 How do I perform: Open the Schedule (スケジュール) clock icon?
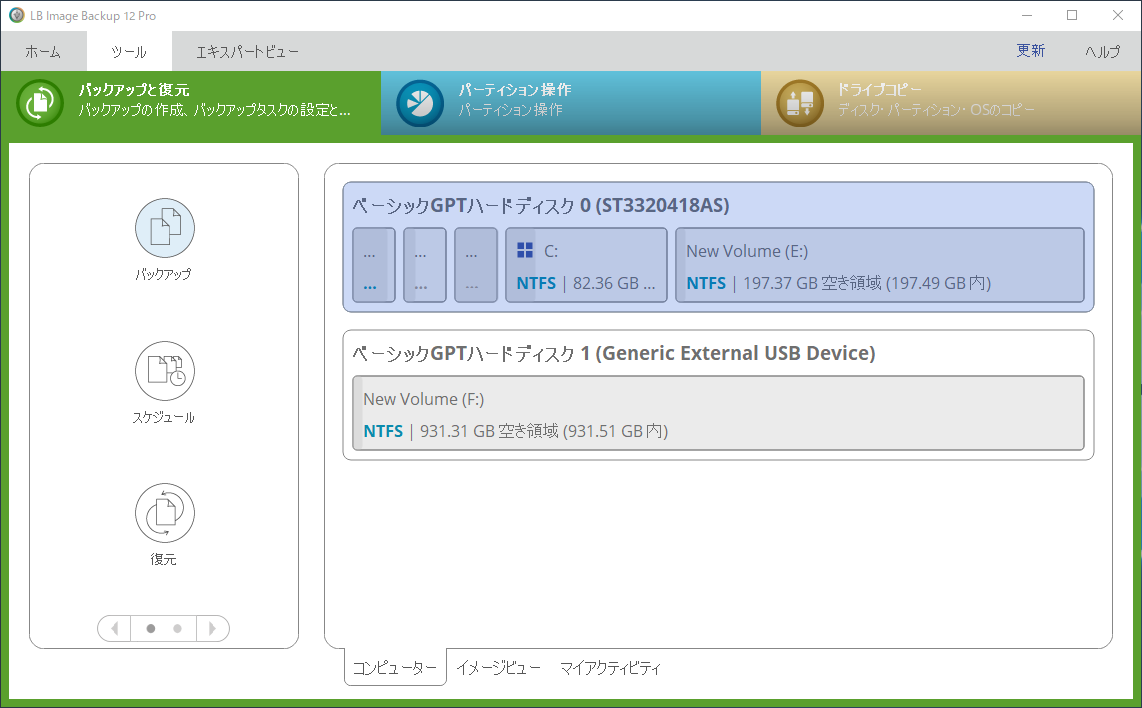[x=165, y=371]
